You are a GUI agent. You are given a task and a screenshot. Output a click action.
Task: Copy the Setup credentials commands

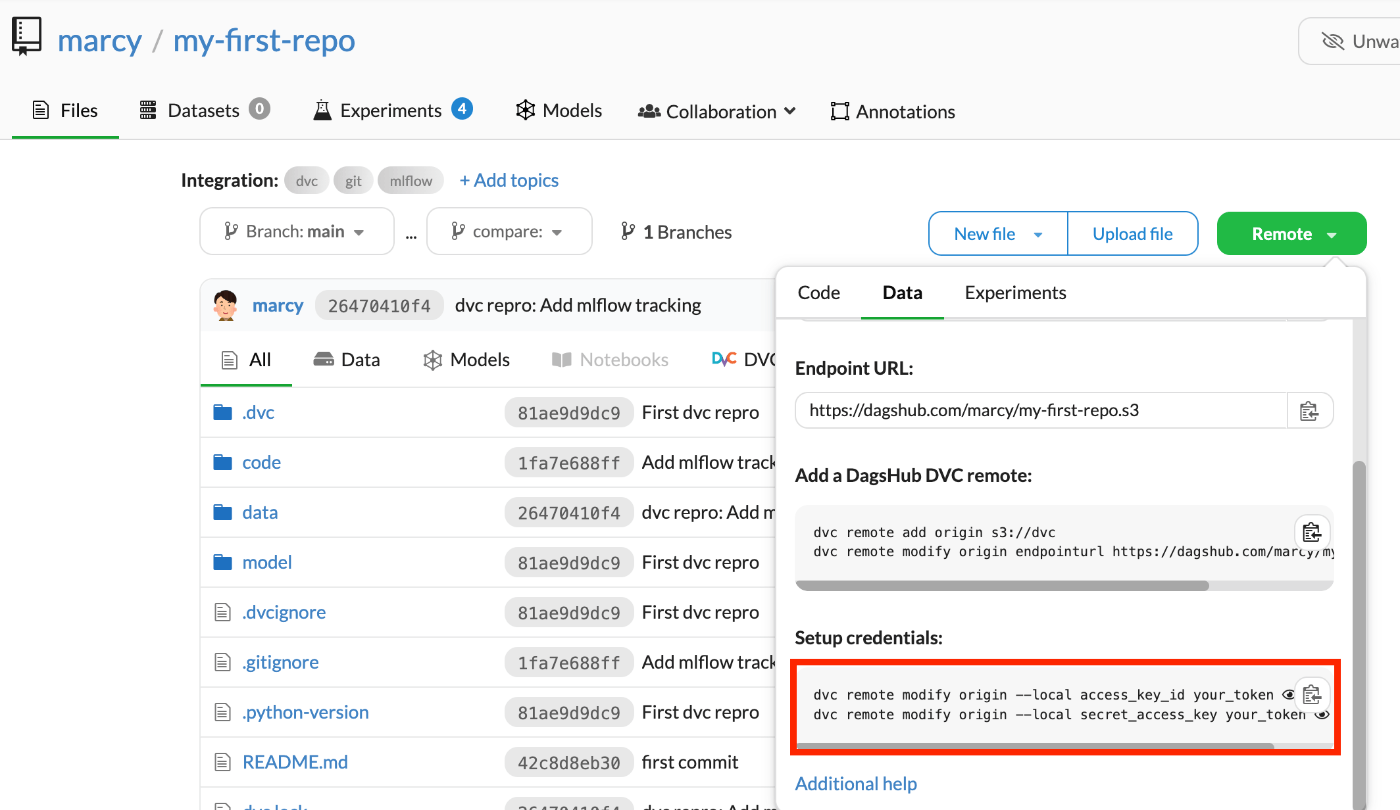tap(1312, 693)
